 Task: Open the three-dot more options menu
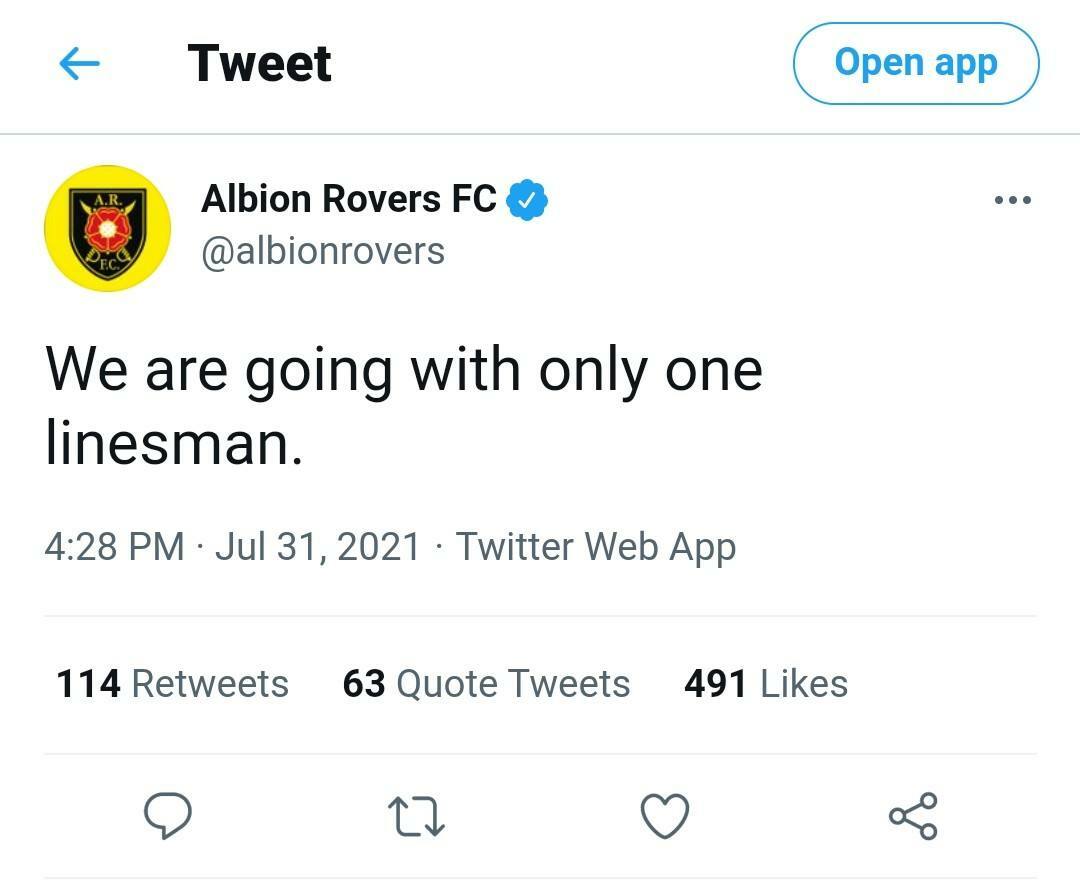1012,200
